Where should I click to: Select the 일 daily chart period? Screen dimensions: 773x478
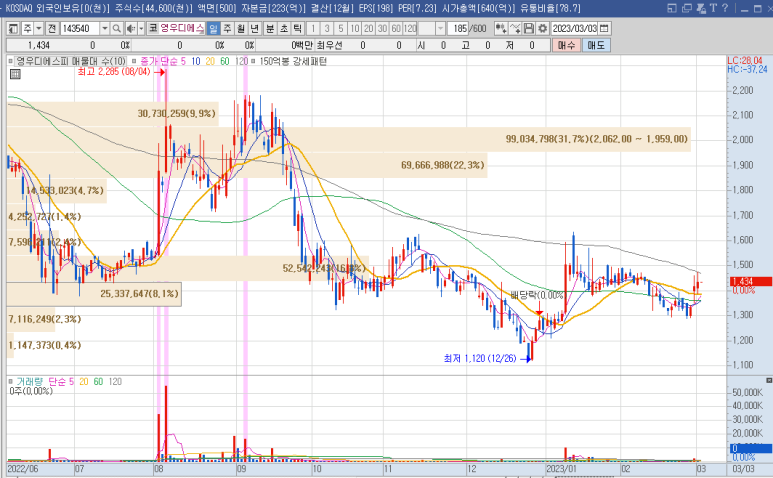click(x=213, y=29)
